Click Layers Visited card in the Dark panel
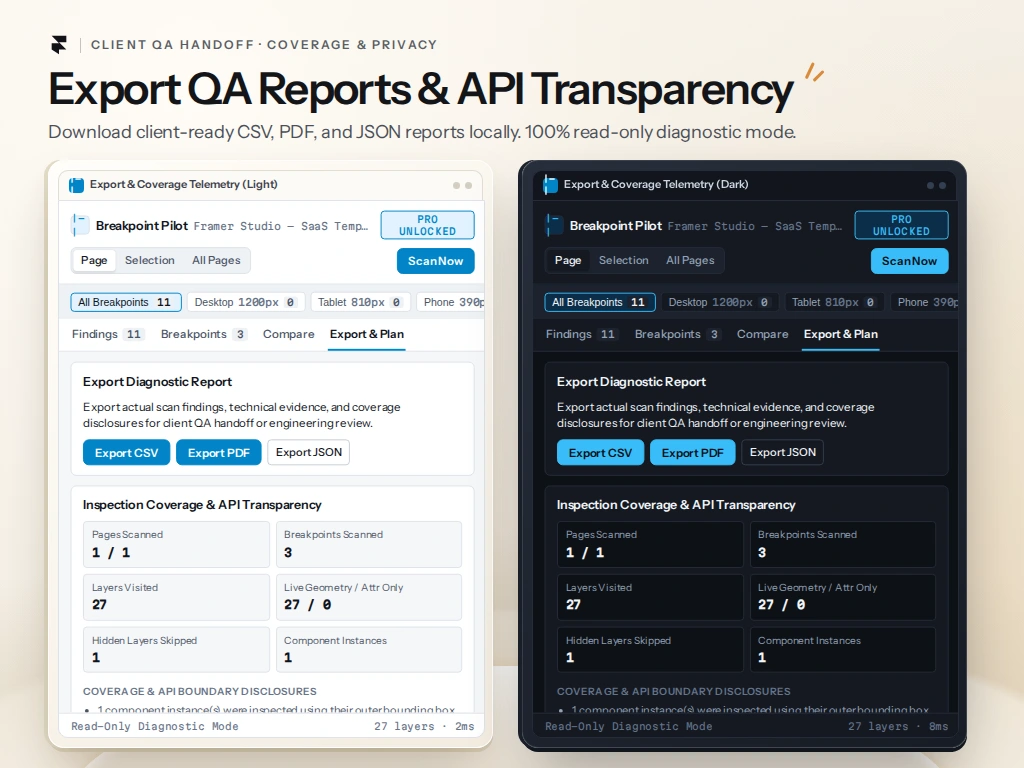1024x768 pixels. tap(650, 597)
